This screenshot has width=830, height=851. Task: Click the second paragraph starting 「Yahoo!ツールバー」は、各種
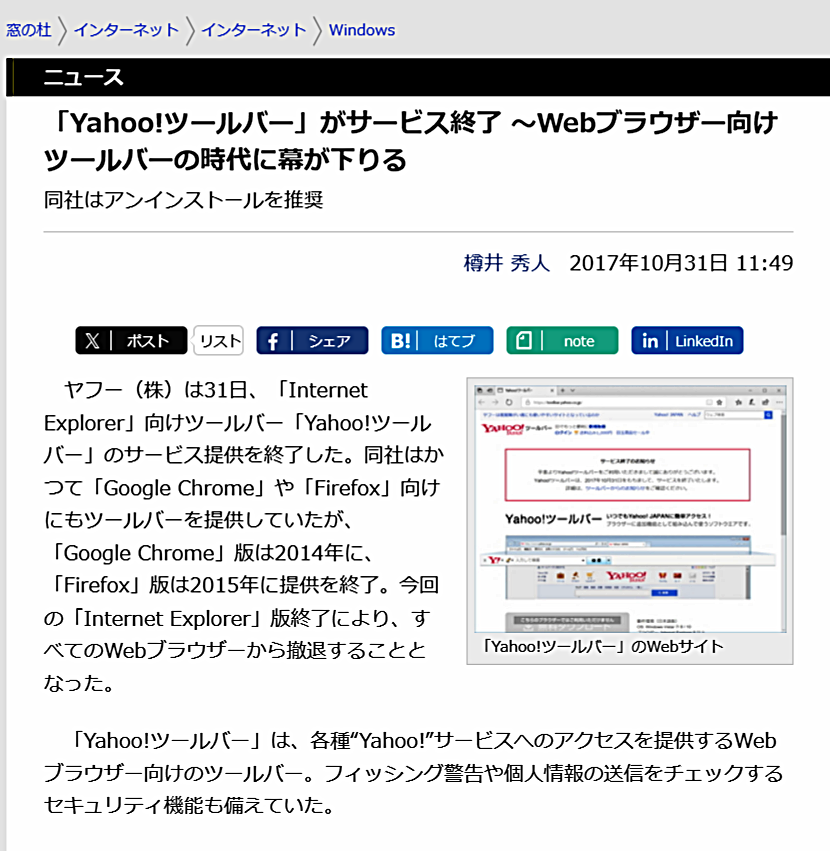[414, 773]
